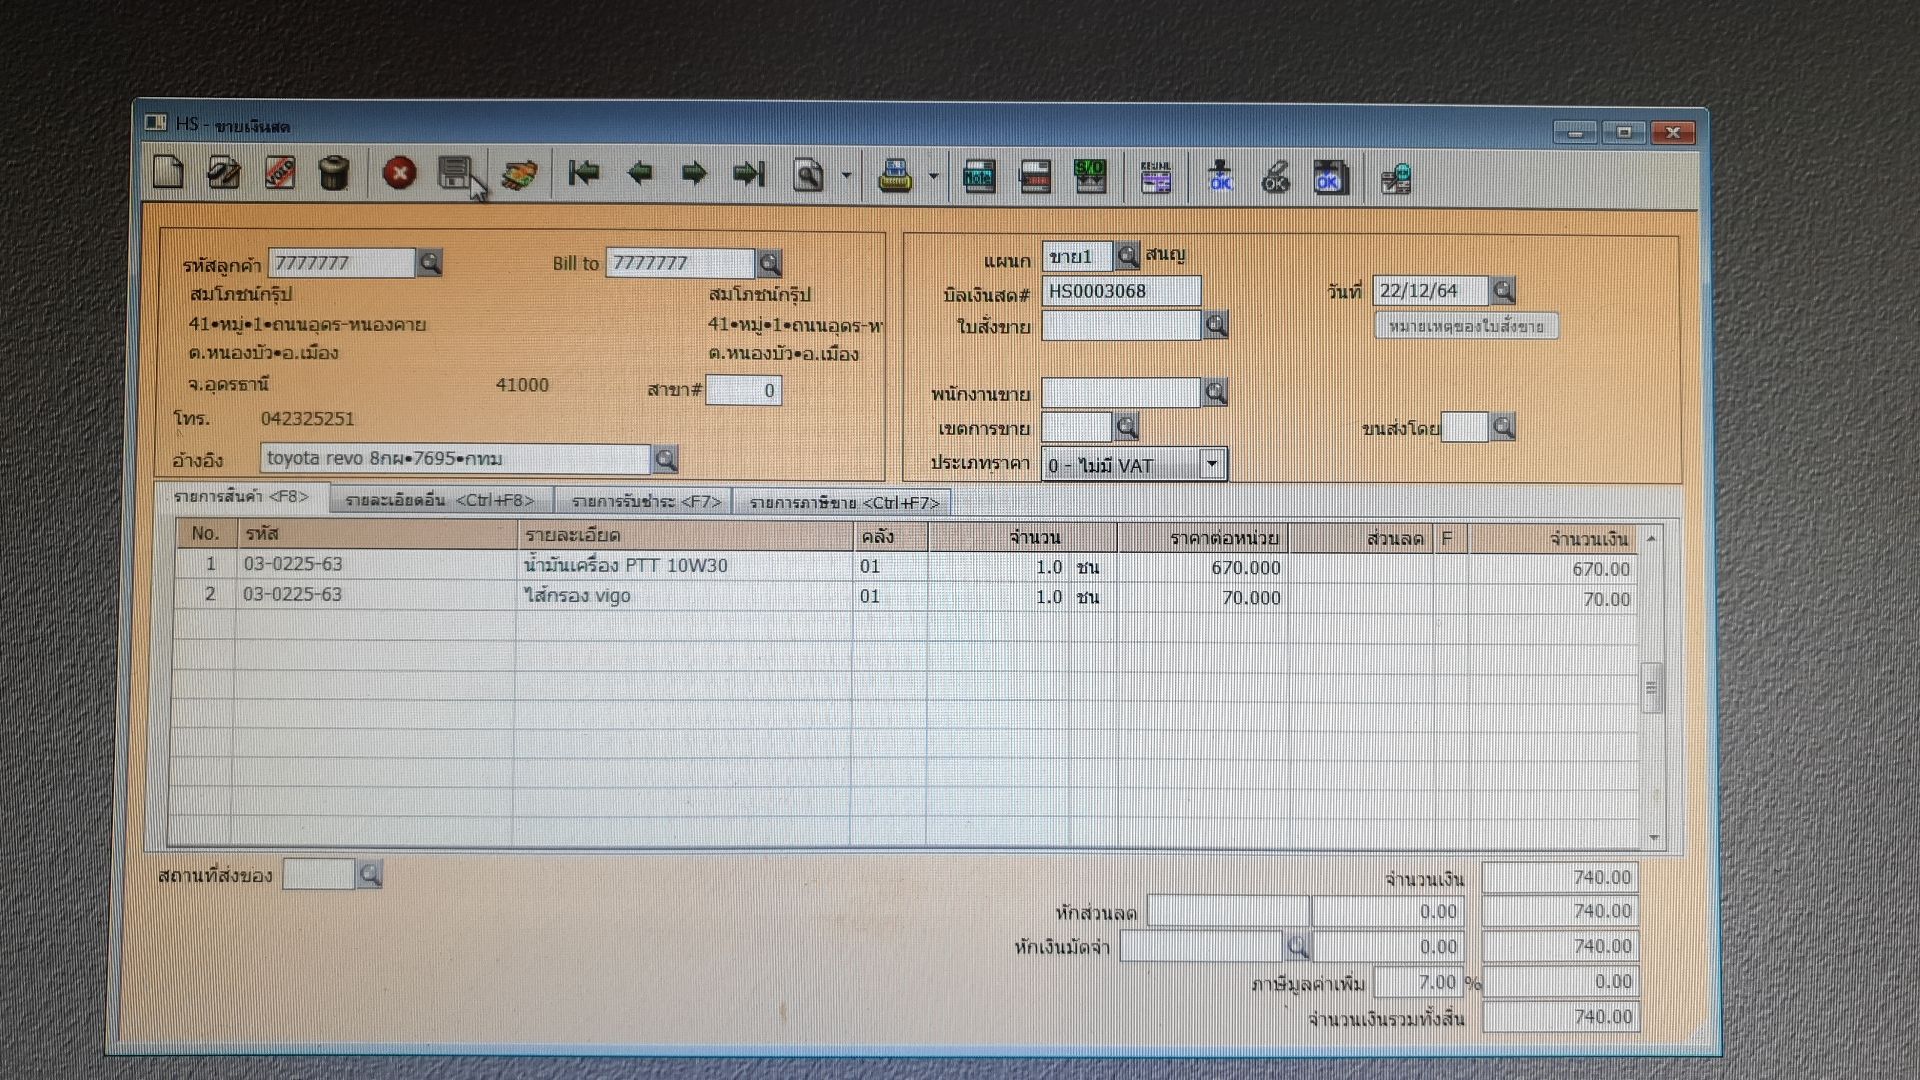Open department lookup next to ขาย1
This screenshot has height=1080, width=1920.
(x=1127, y=256)
